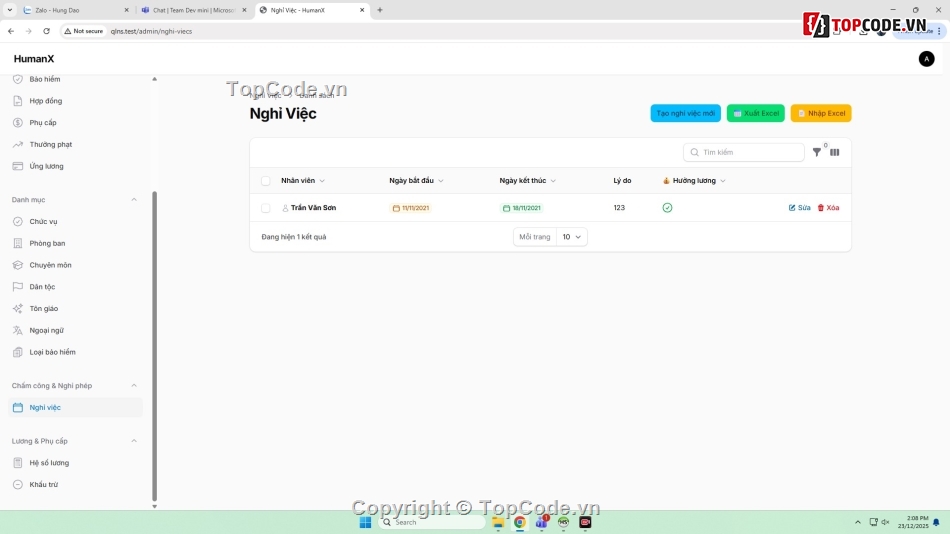Sort by the Nhân viên column
Screen dimensions: 950x534
(x=302, y=181)
